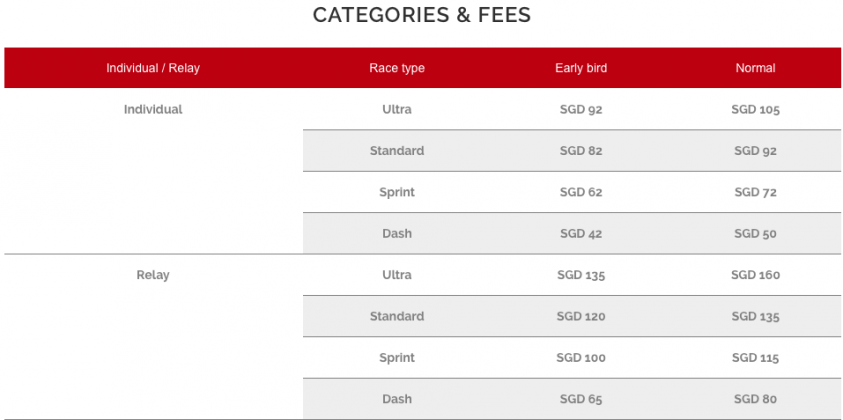The height and width of the screenshot is (420, 843).
Task: Click the CATEGORIES & FEES heading
Action: pos(421,15)
